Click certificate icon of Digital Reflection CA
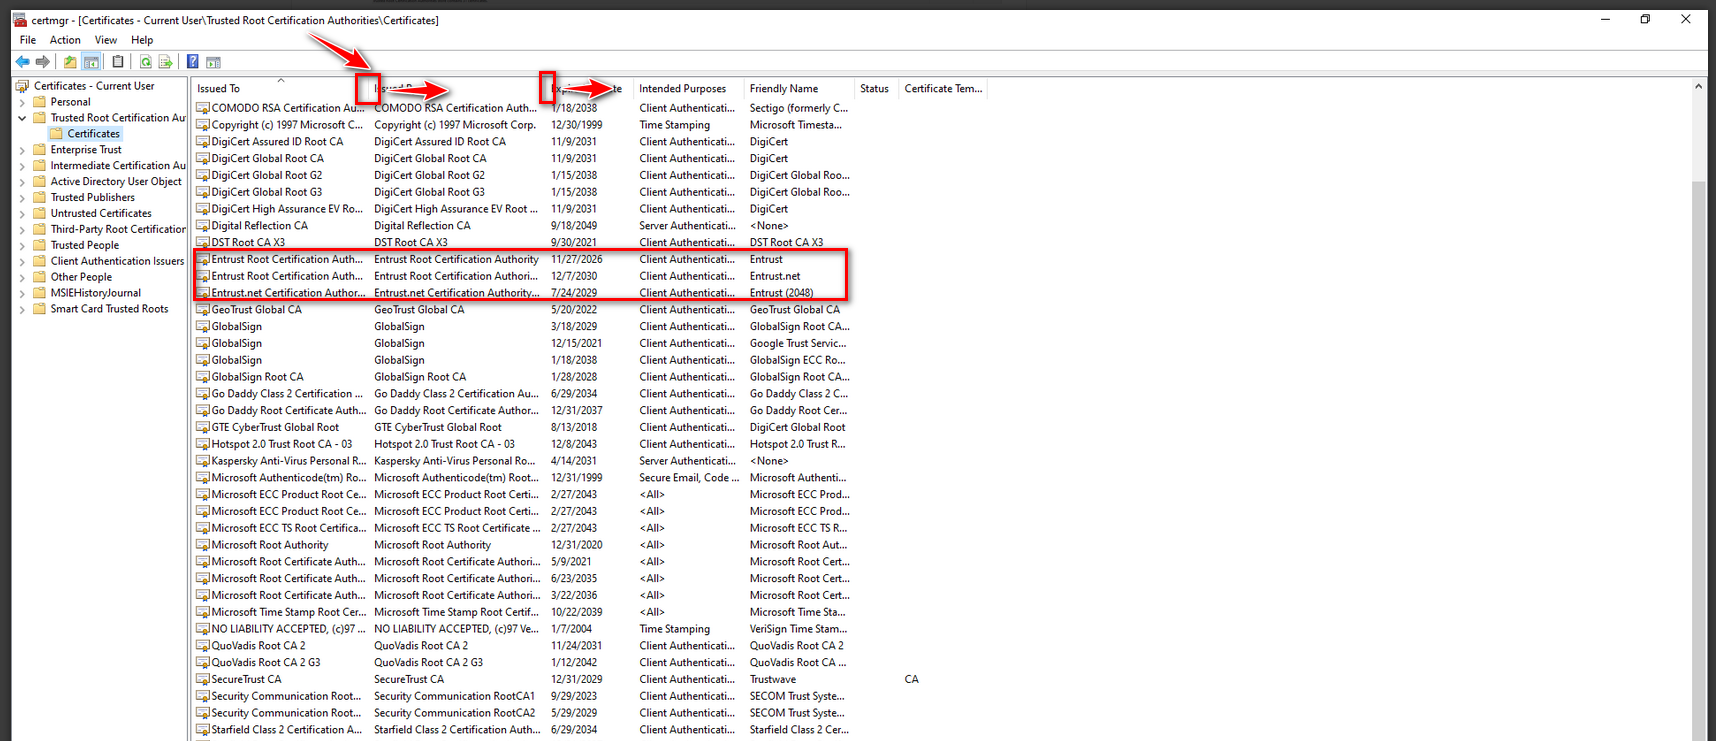 point(203,226)
